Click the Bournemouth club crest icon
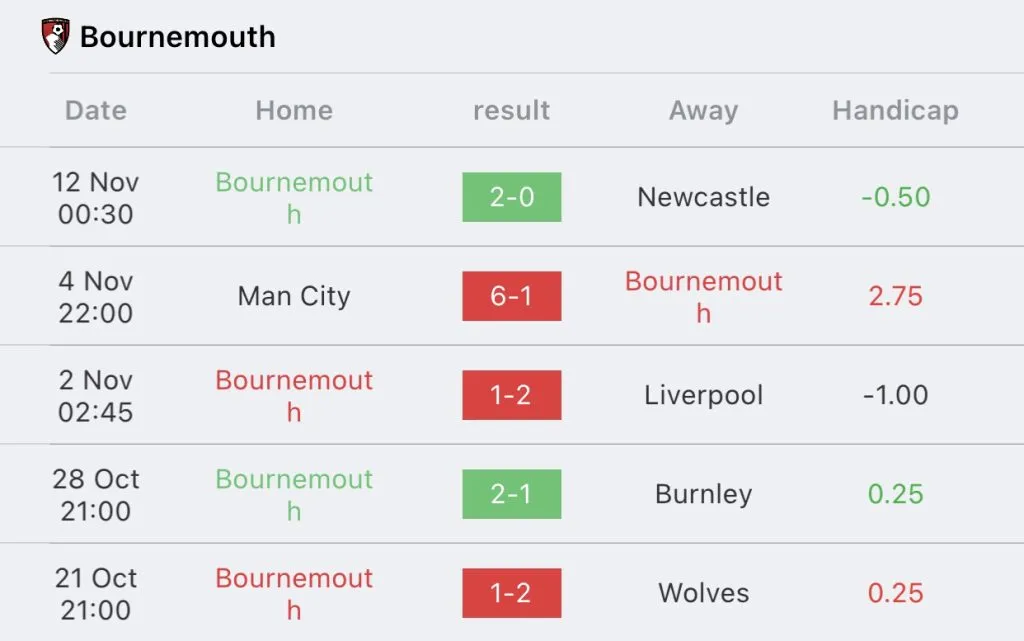 (55, 37)
